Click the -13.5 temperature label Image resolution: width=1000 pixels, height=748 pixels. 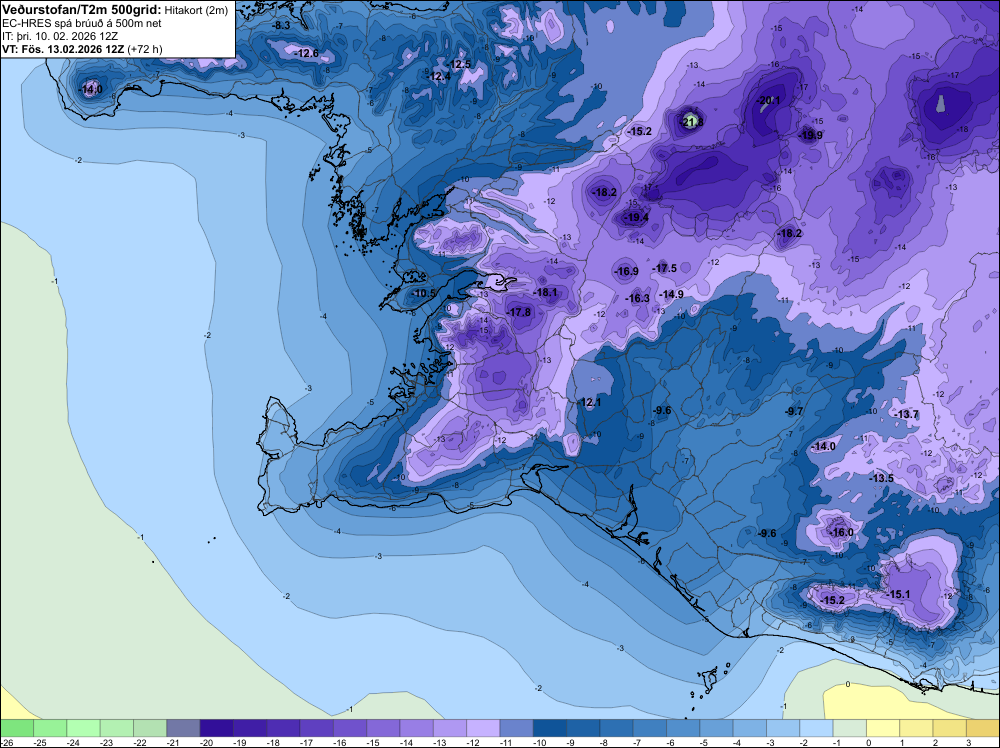click(x=882, y=478)
